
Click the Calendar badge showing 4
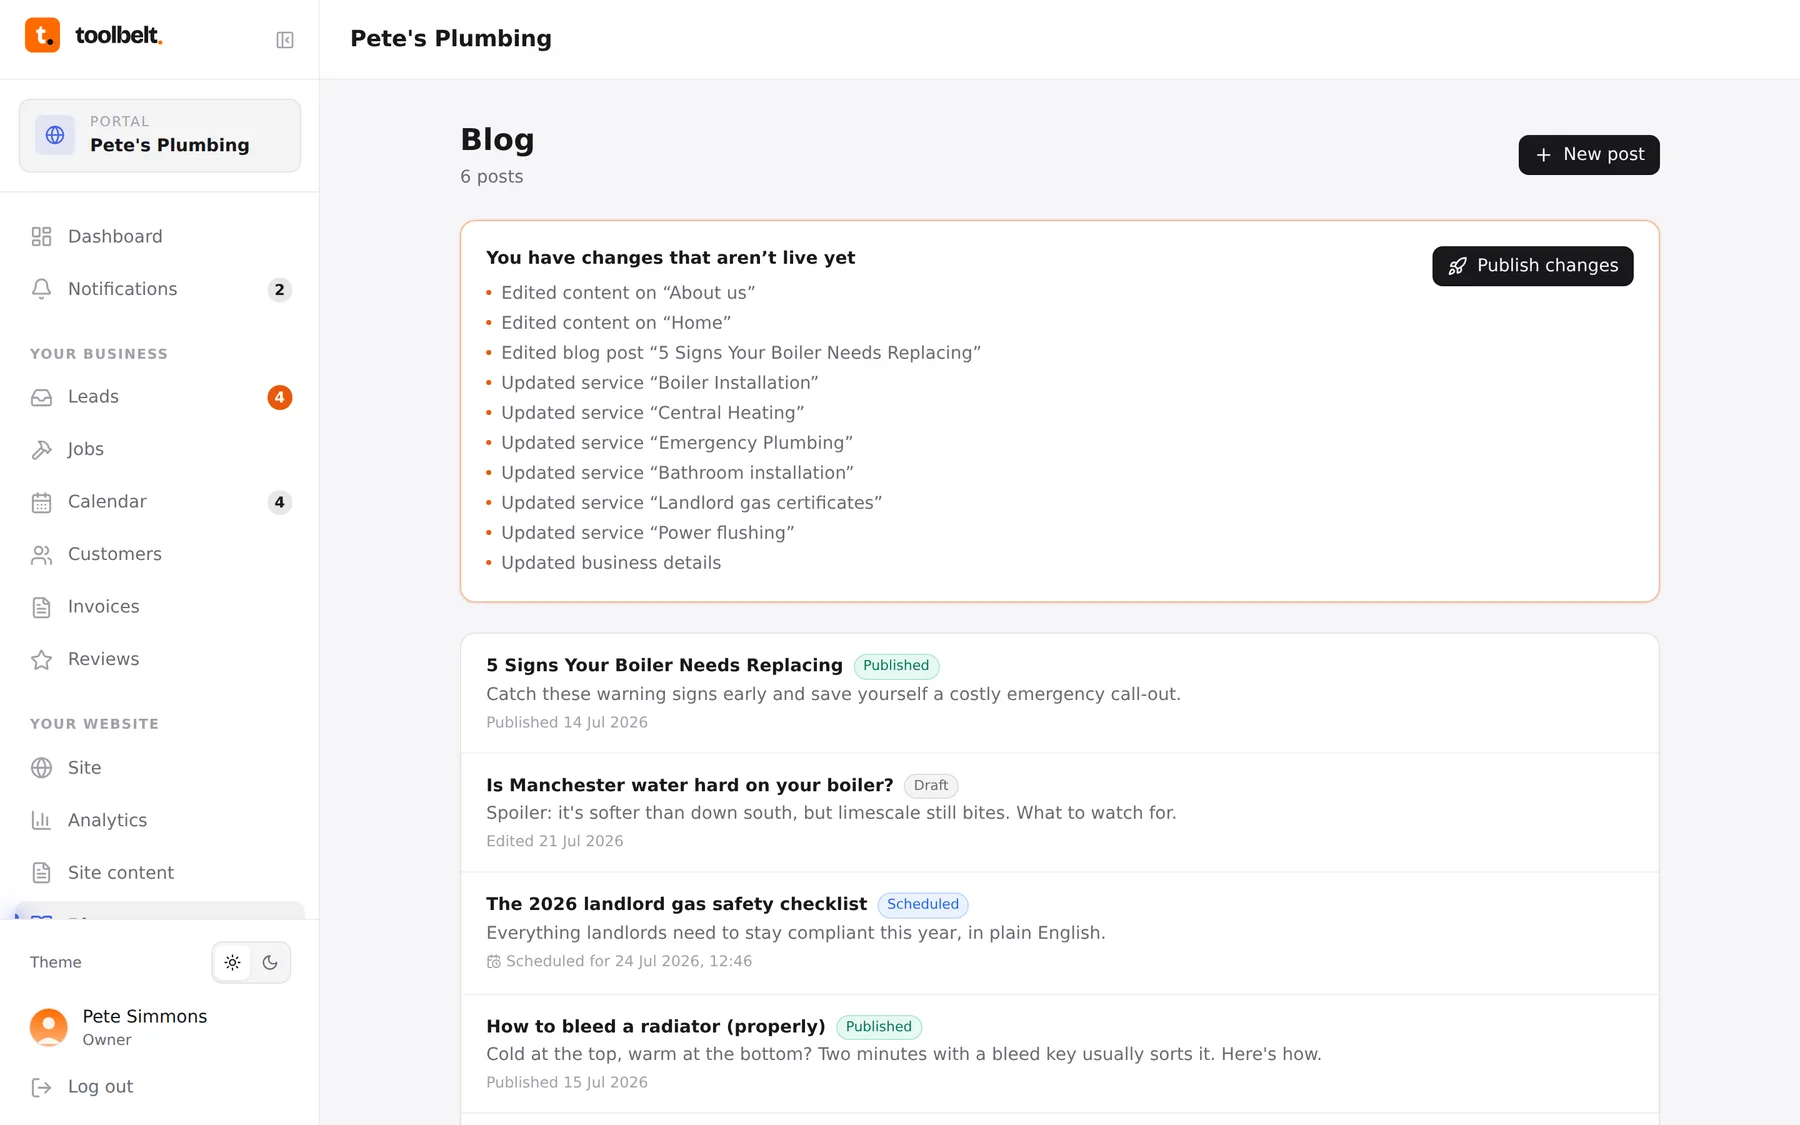pos(280,503)
